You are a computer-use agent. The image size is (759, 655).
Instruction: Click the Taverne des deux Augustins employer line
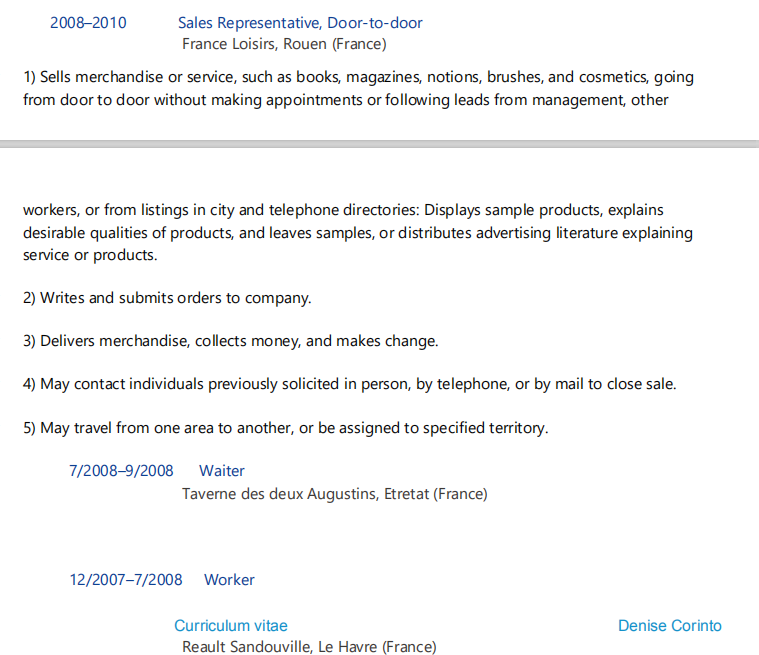334,494
